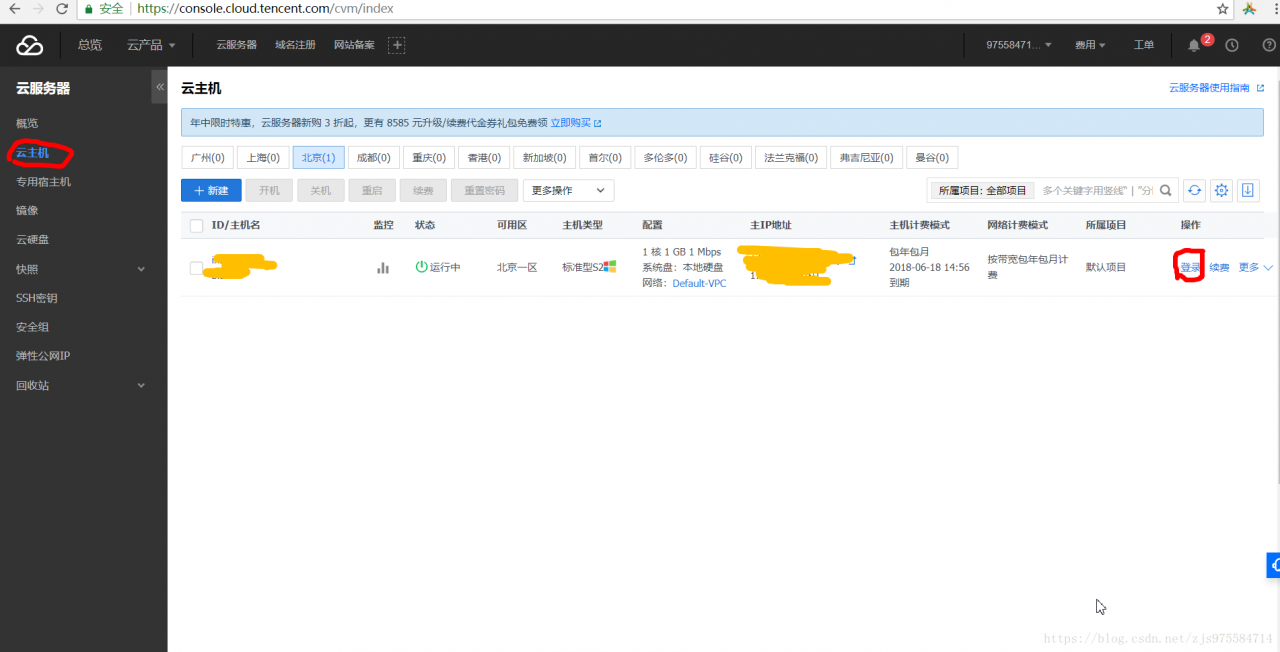The height and width of the screenshot is (652, 1280).
Task: Focus the keyword search input field
Action: tap(1097, 190)
